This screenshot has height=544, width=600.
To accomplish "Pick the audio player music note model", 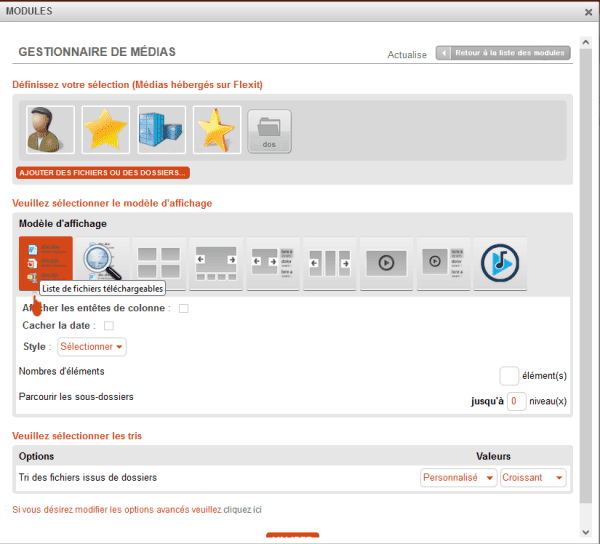I will pos(499,264).
